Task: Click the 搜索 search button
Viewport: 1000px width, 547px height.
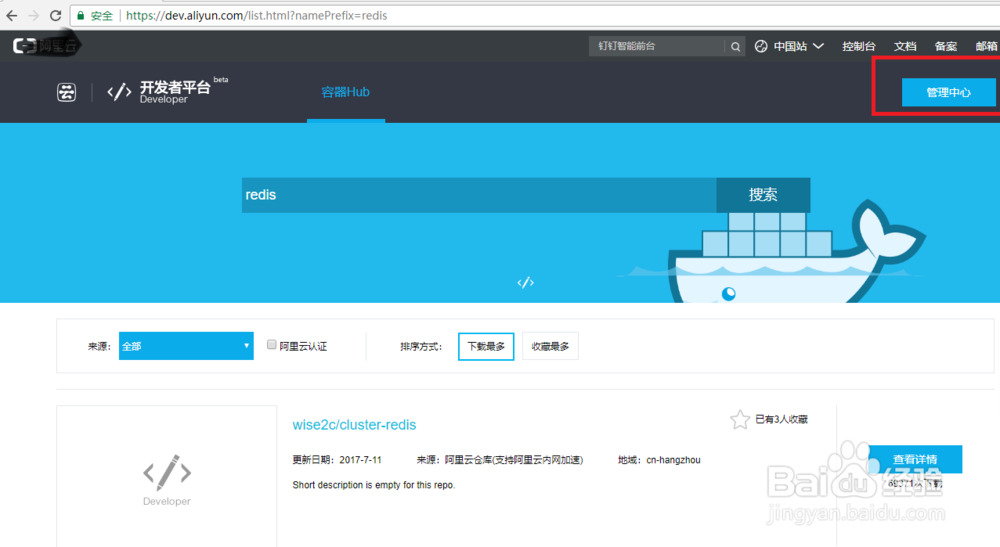Action: point(763,195)
